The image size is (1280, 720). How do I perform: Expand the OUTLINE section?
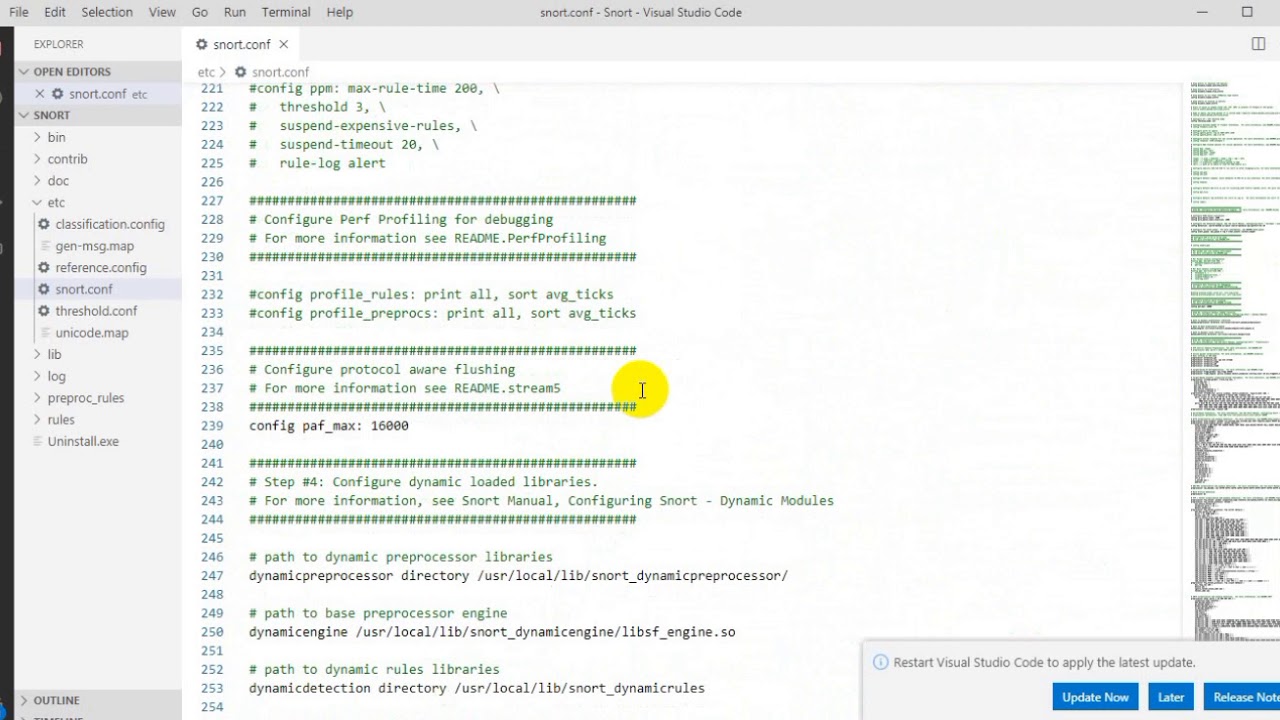56,700
